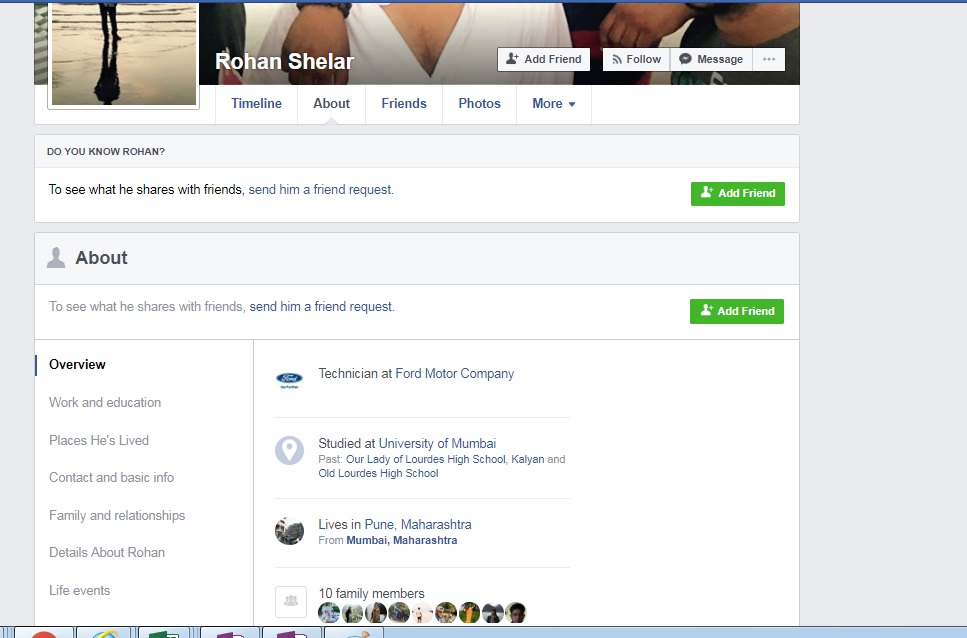Click friend request link in About section
967x638 pixels.
[x=321, y=306]
